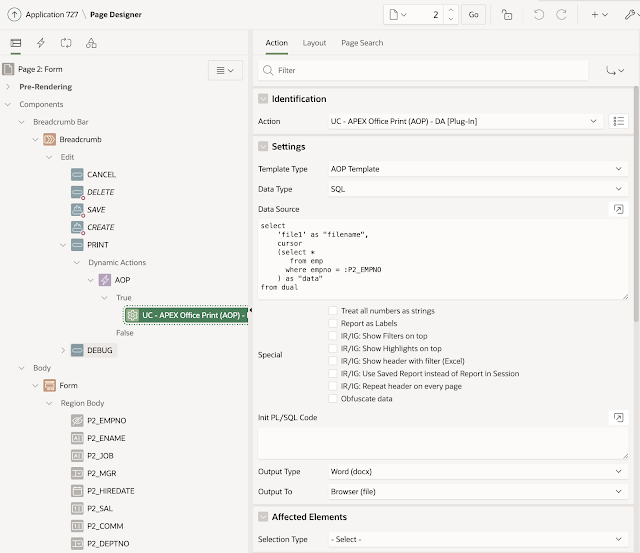Select the Form region icon
Viewport: 640px width, 553px height.
coord(49,385)
